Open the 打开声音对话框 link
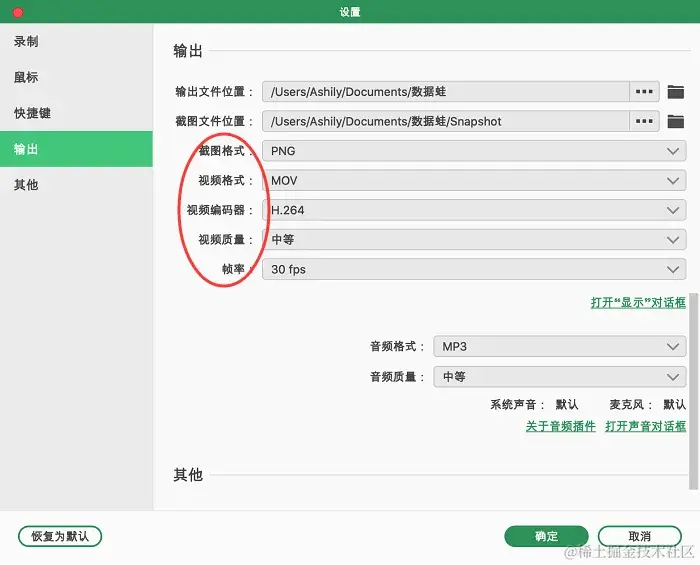This screenshot has width=700, height=565. coord(646,426)
